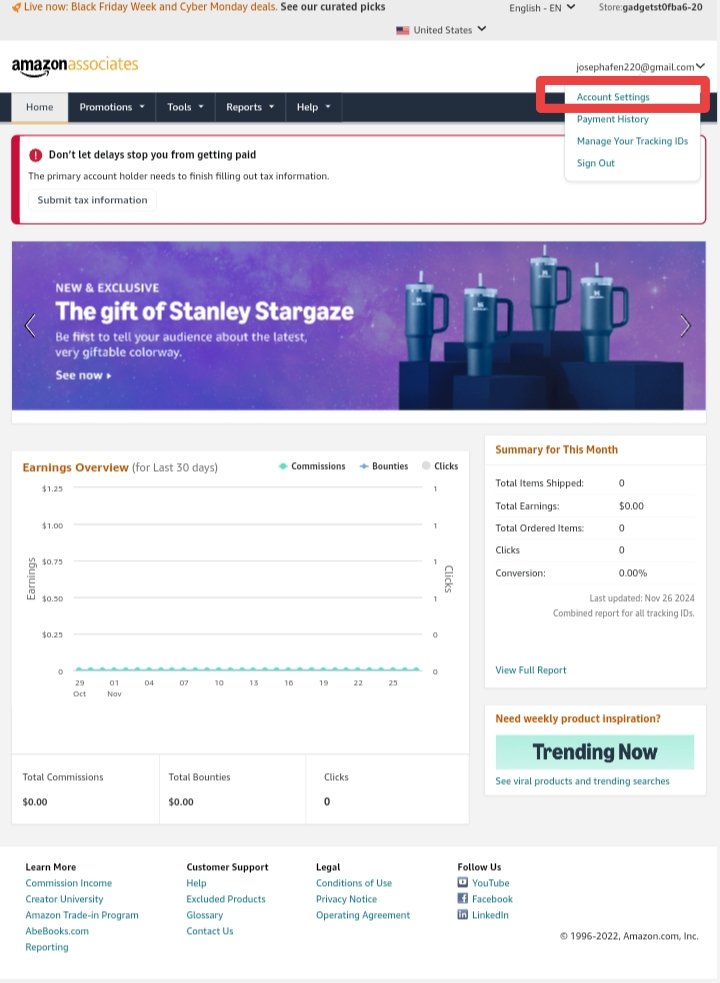Click Last updated: Nov 26 2024 text
720x983 pixels.
pyautogui.click(x=642, y=598)
